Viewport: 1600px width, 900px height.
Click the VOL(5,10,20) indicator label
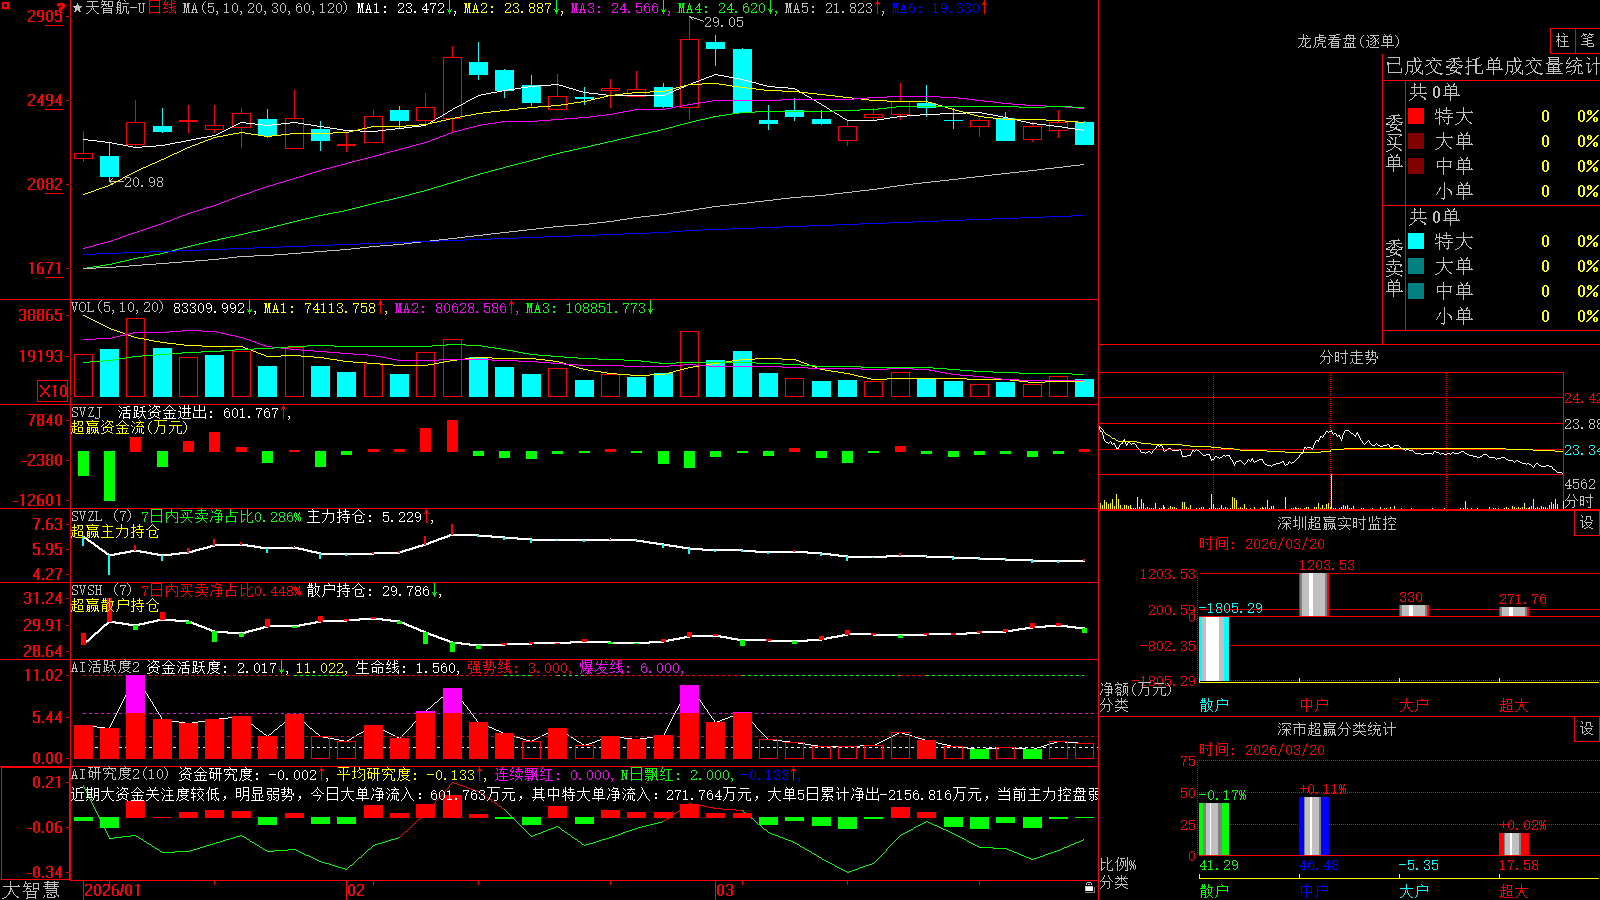click(x=118, y=308)
